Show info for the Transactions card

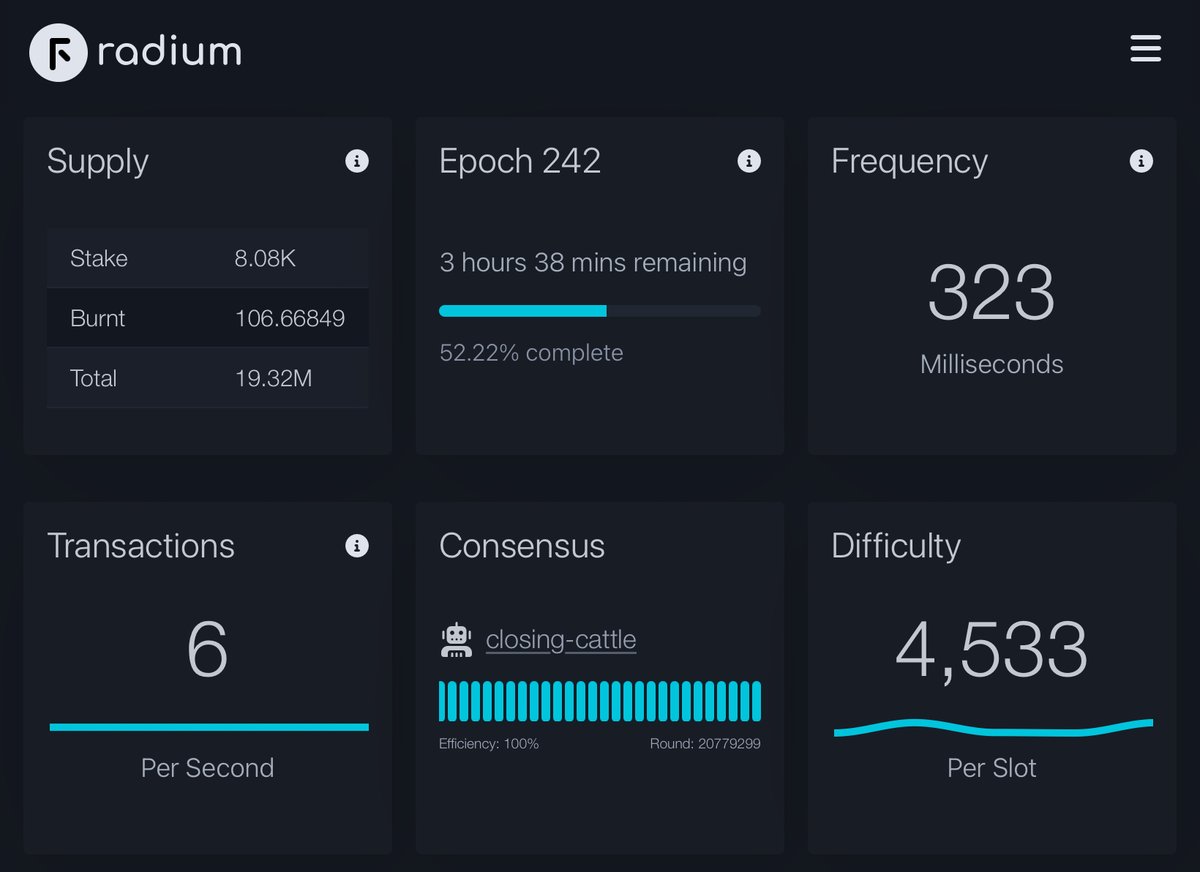click(357, 546)
